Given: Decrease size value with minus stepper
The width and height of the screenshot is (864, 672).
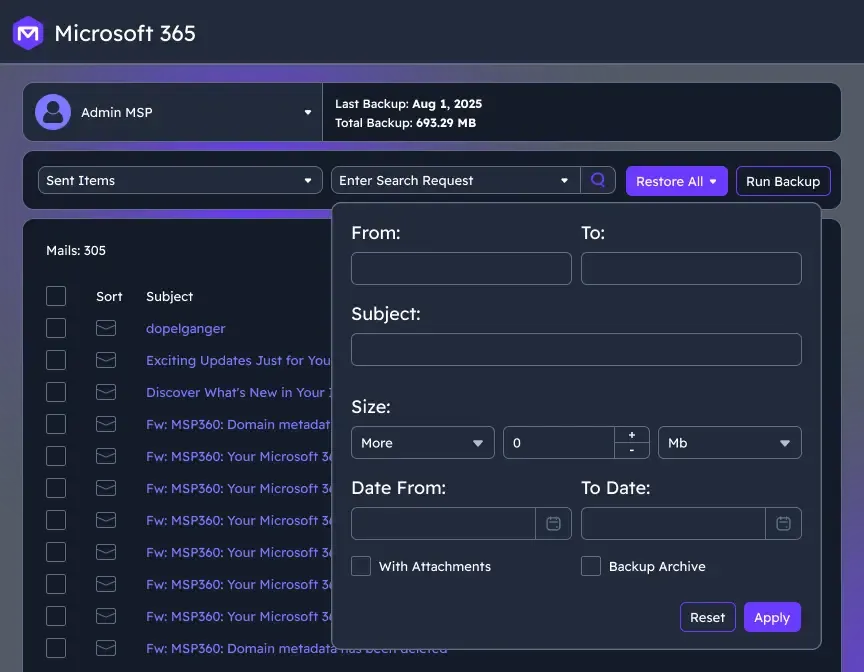Looking at the screenshot, I should coord(631,451).
